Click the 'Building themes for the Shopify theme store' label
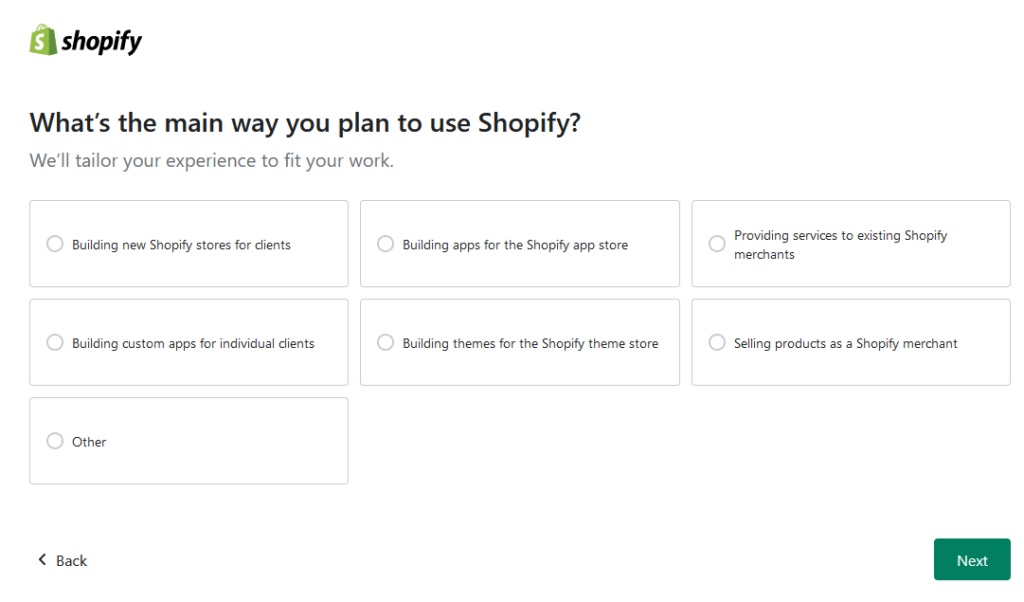Screen dimensions: 1024x602 point(530,344)
